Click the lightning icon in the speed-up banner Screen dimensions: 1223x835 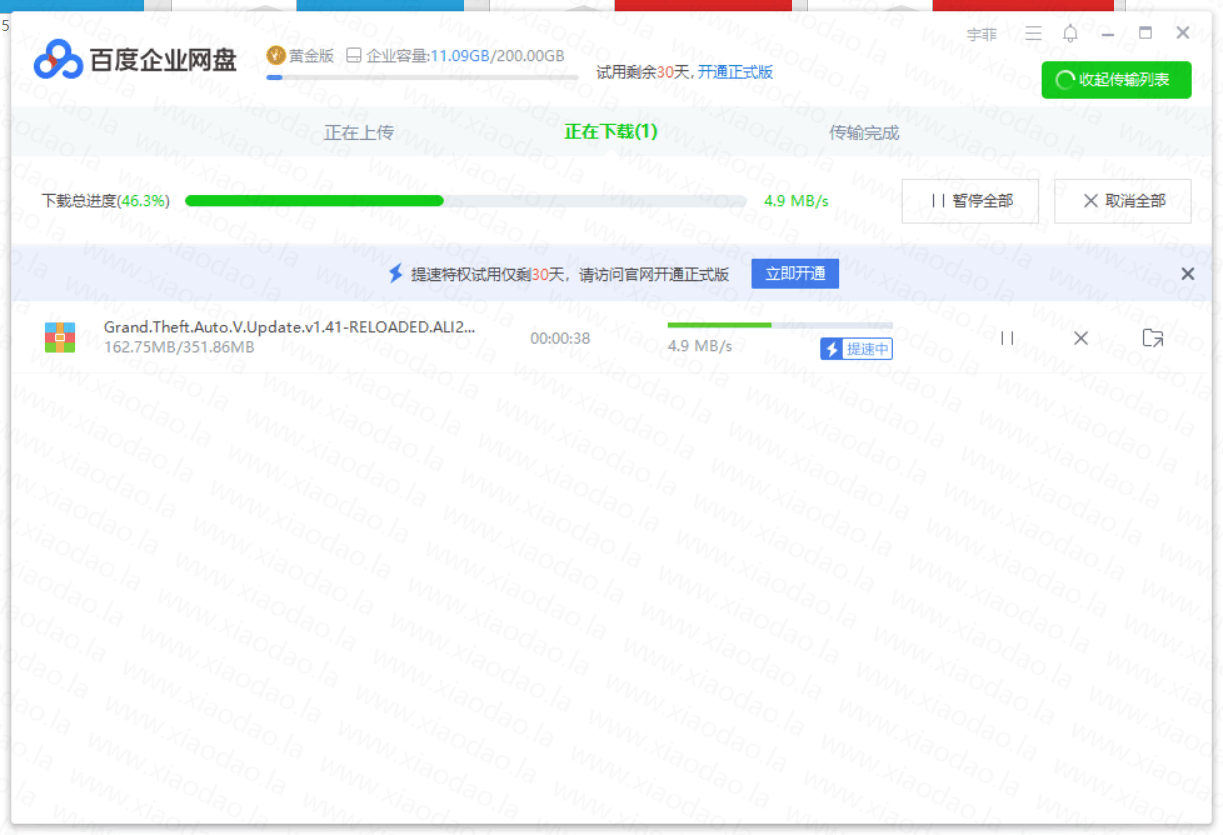click(x=396, y=274)
